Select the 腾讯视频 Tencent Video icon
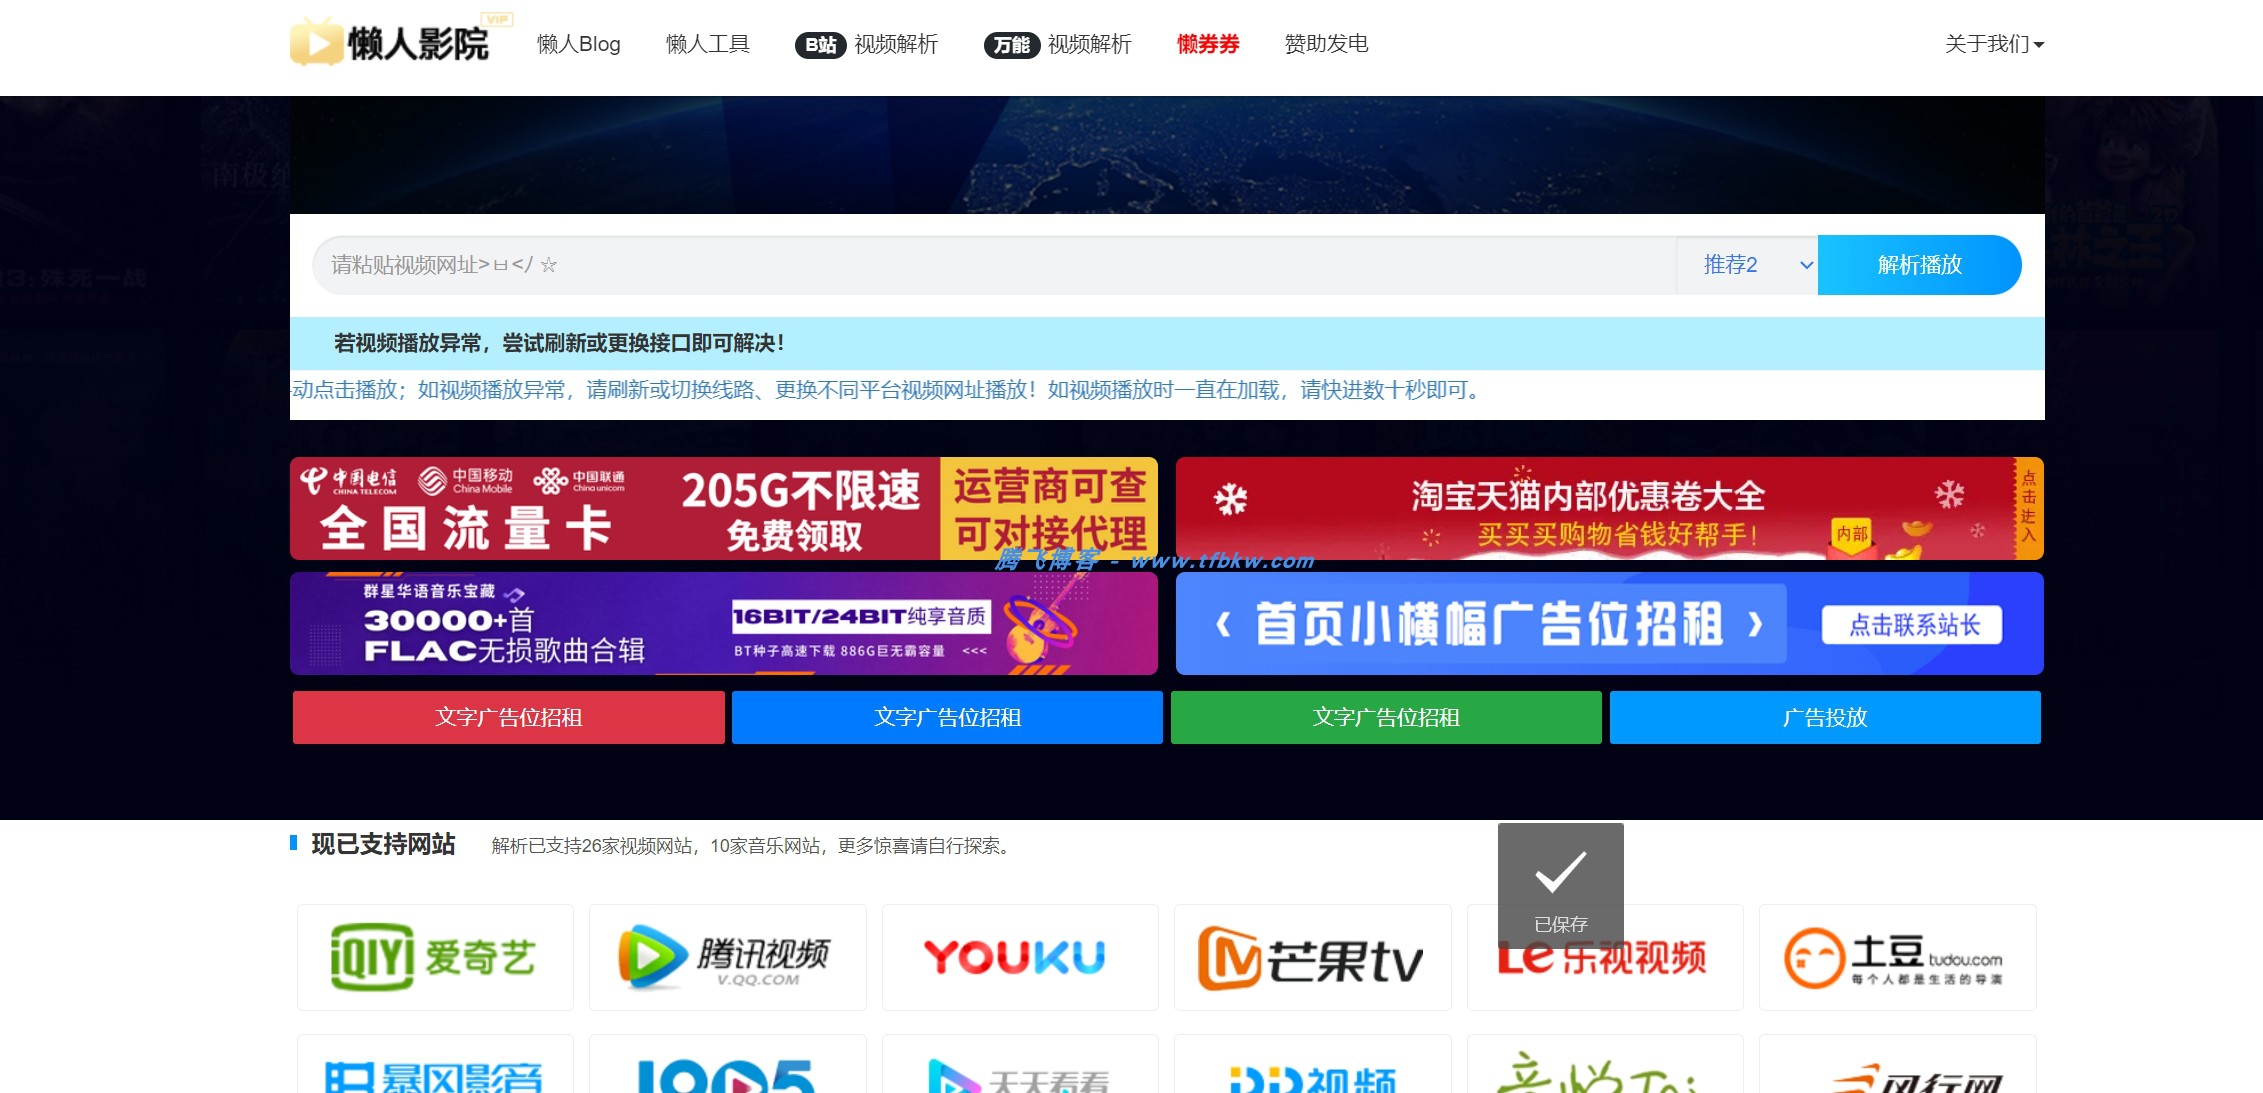2263x1093 pixels. click(727, 957)
